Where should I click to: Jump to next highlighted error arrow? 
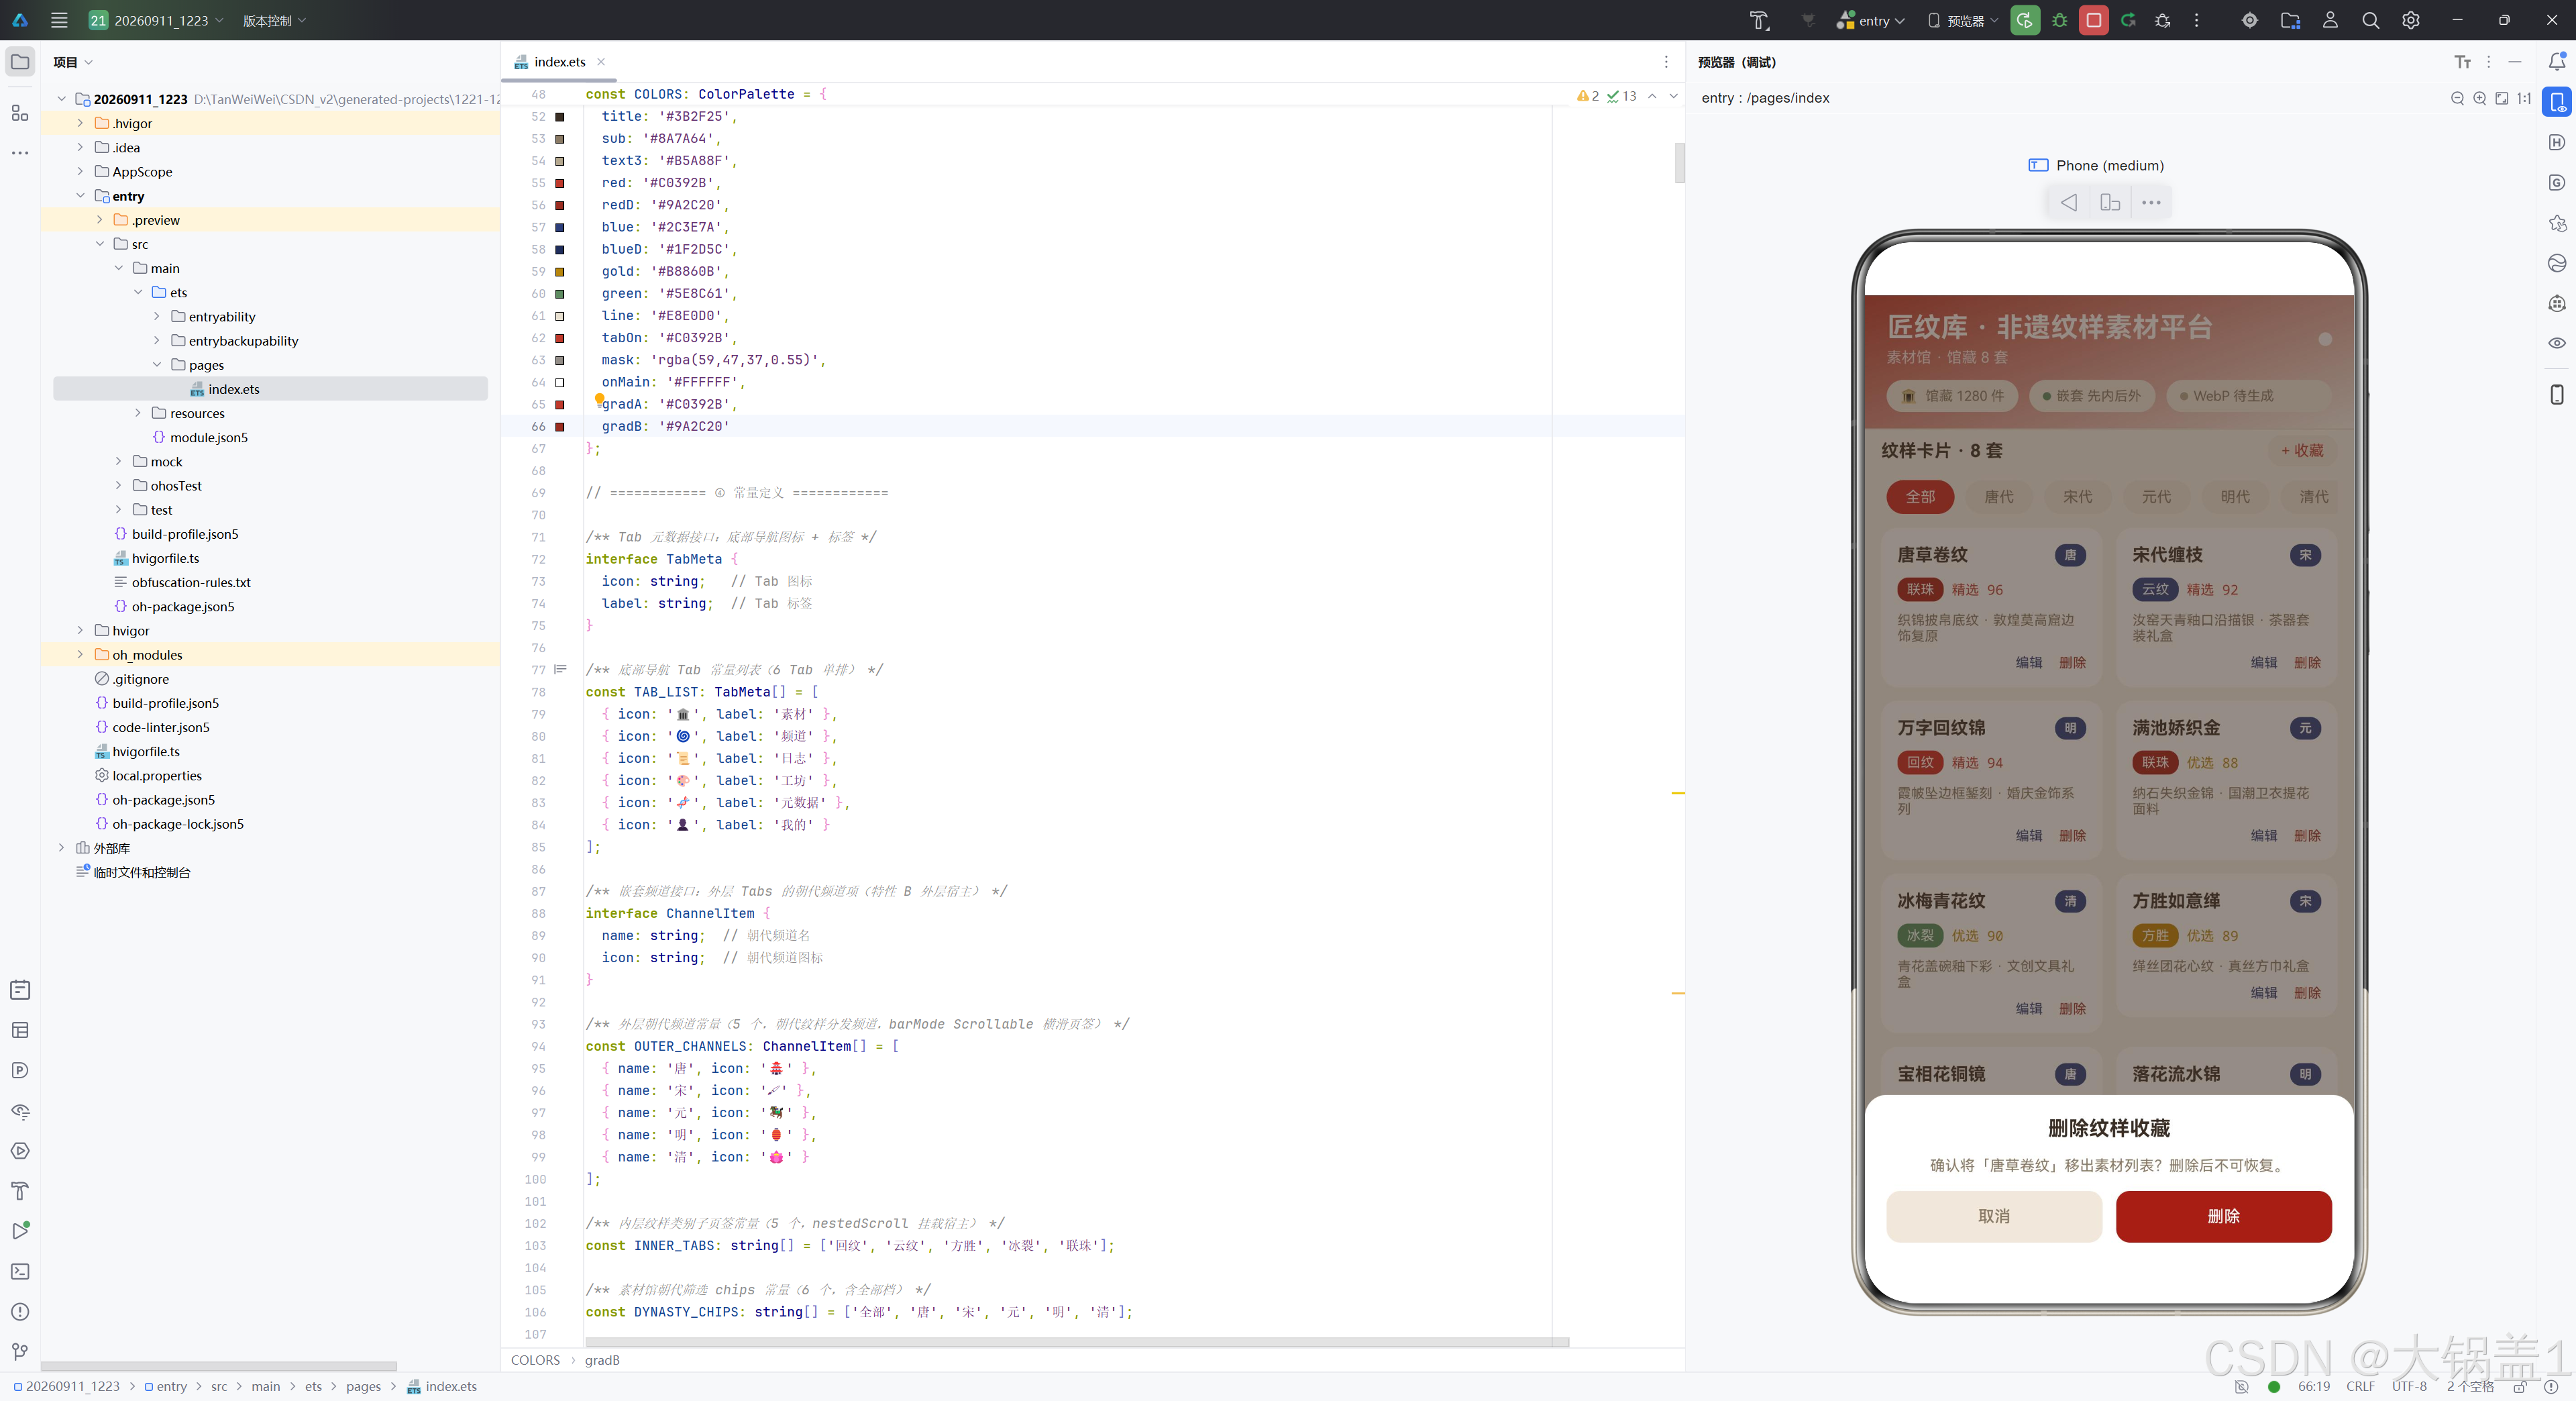[x=1674, y=96]
